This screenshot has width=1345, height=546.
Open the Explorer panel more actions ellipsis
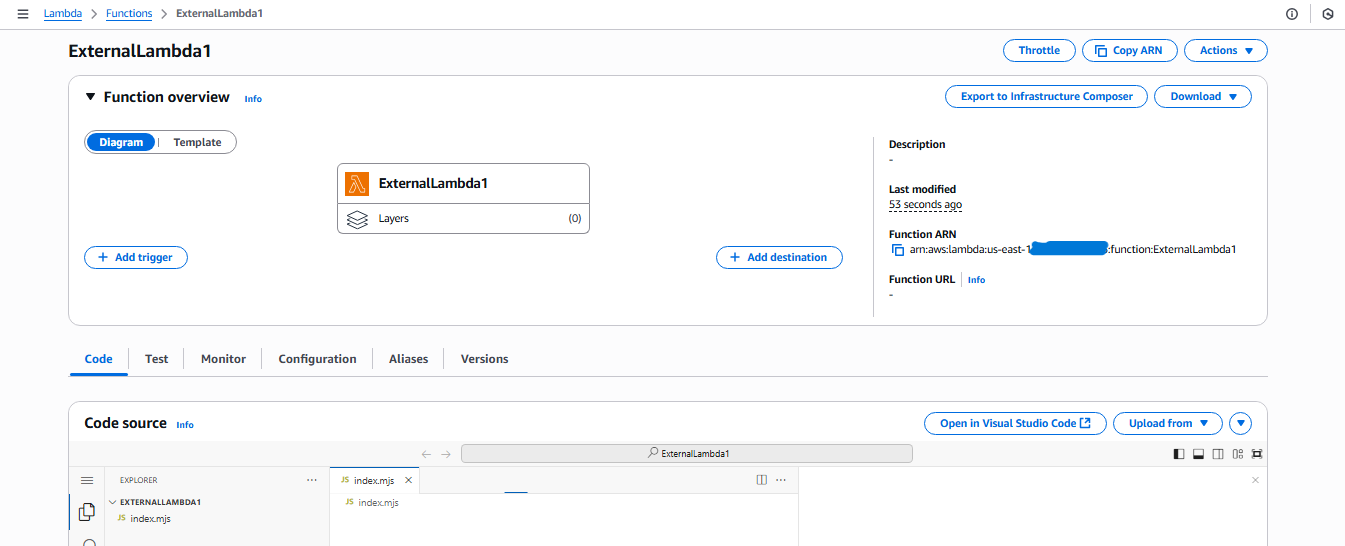312,480
